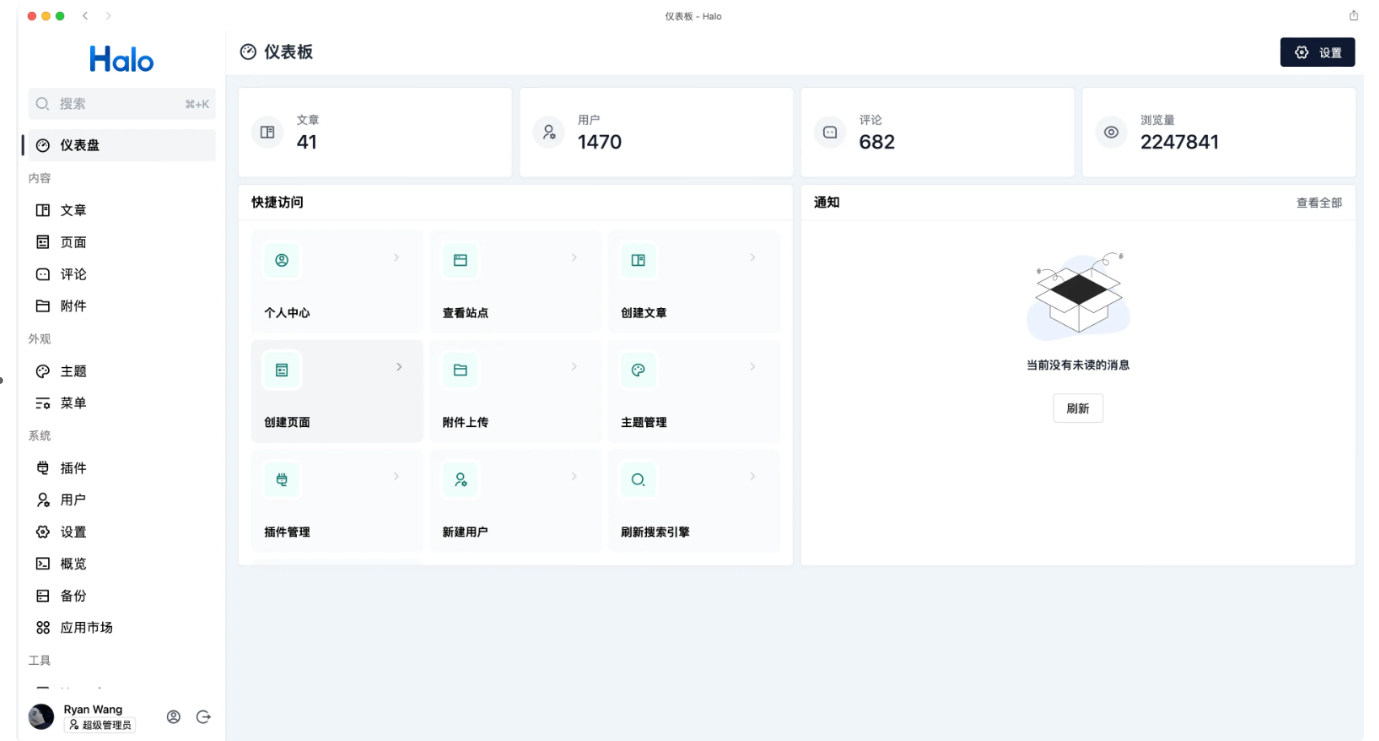Click the 主题管理 palette icon

point(638,370)
